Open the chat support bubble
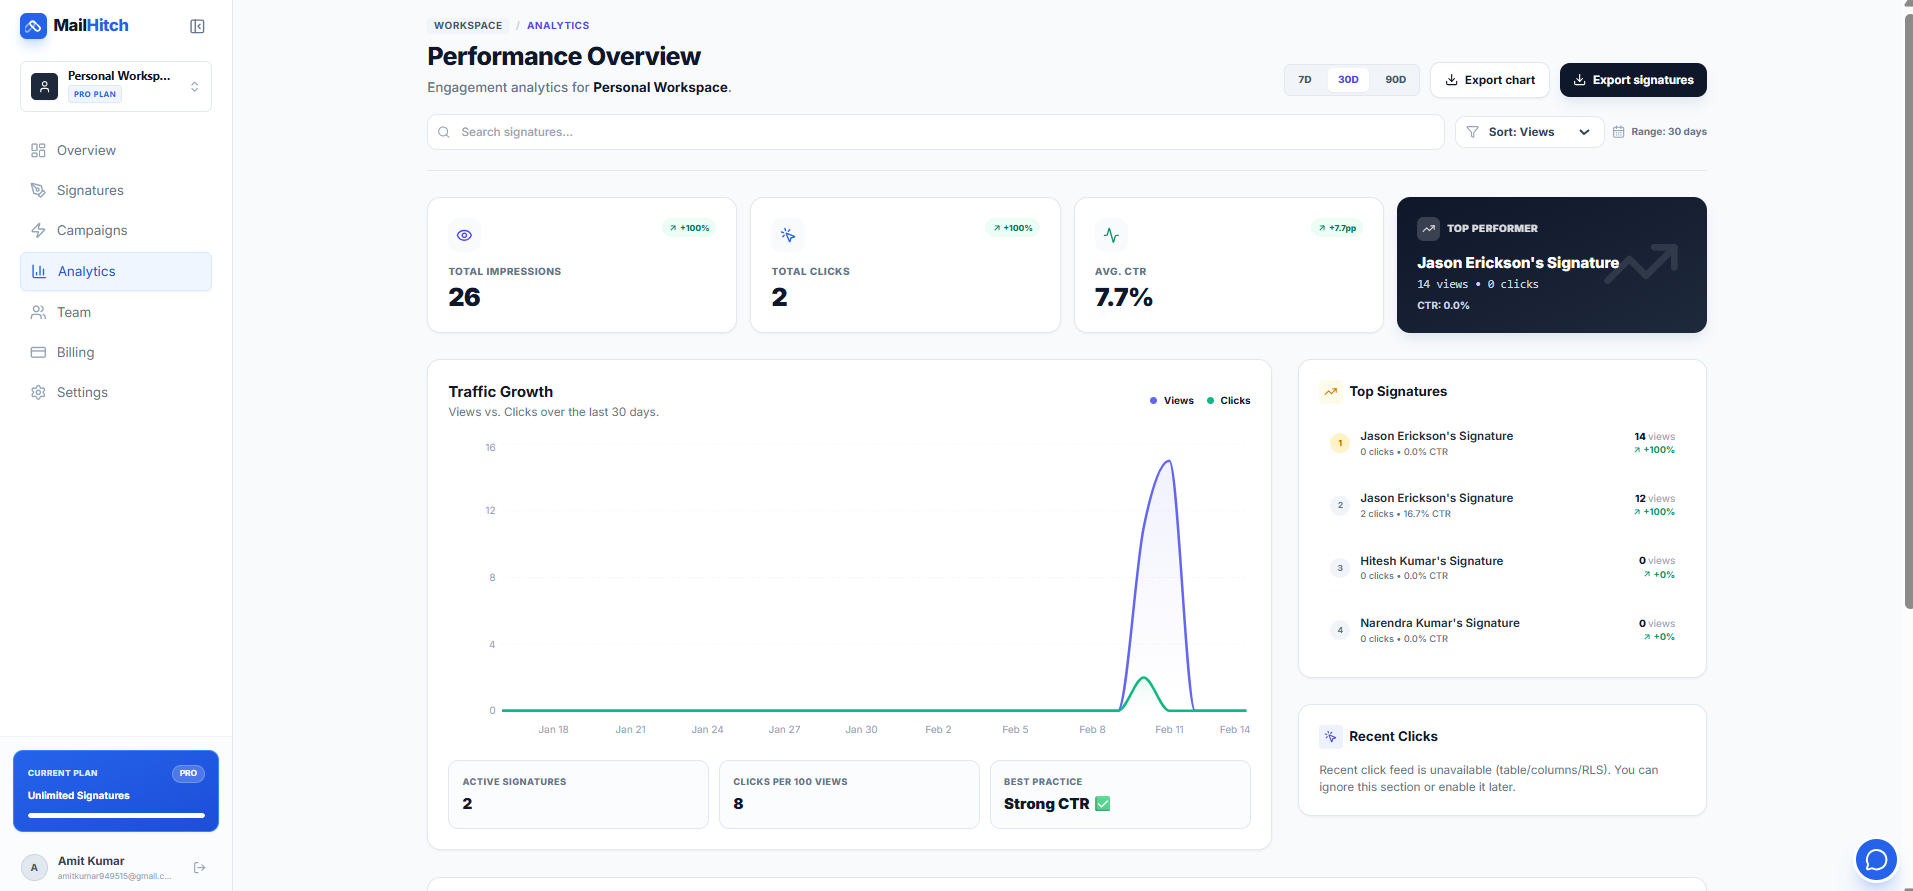This screenshot has height=891, width=1913. tap(1875, 859)
